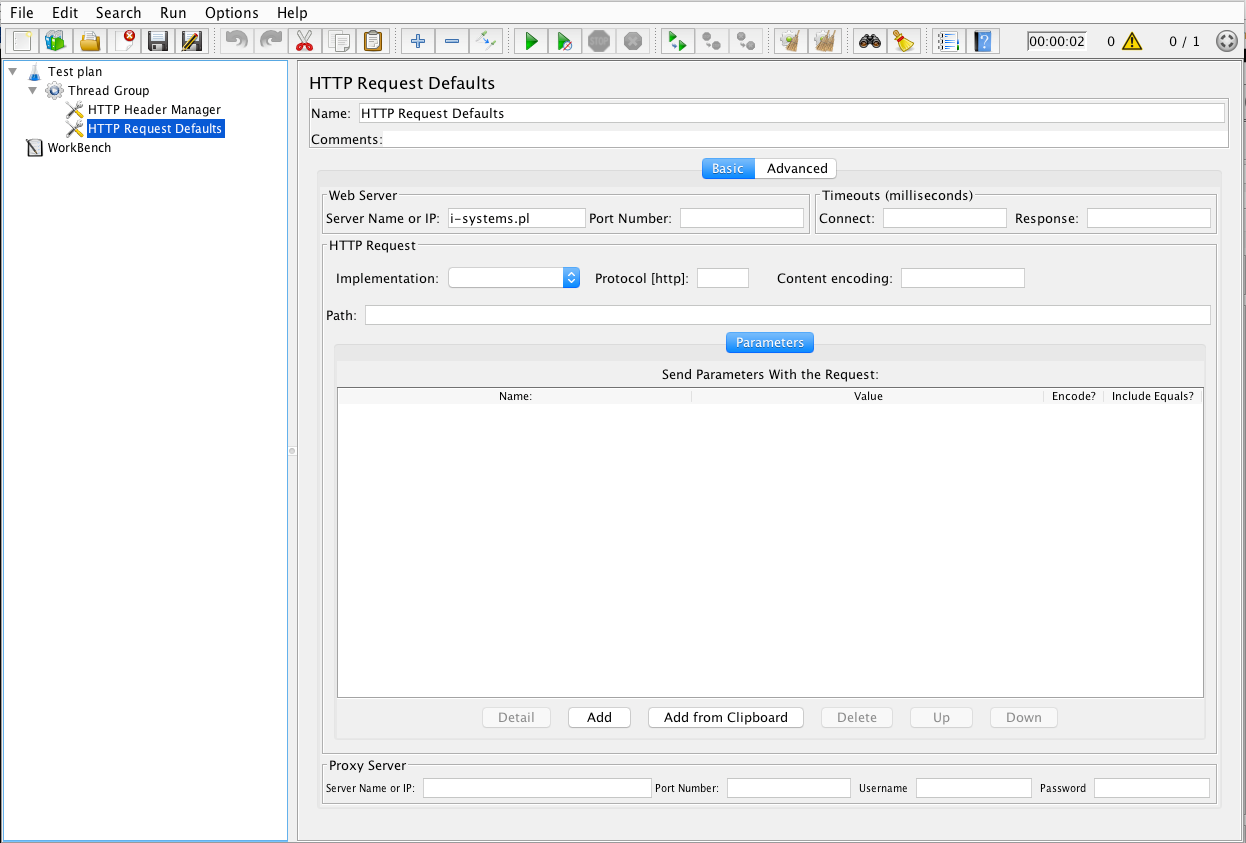The width and height of the screenshot is (1246, 843).
Task: Click the Open file folder icon
Action: pos(90,41)
